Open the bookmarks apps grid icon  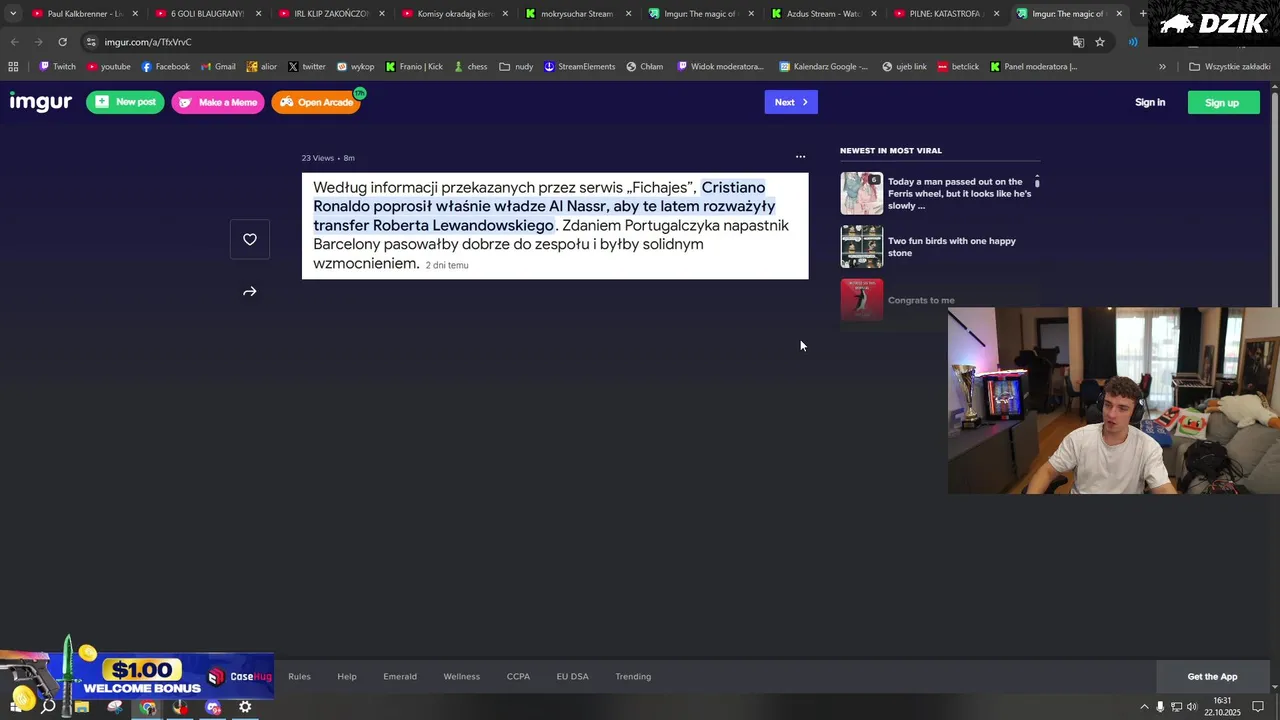click(x=13, y=67)
